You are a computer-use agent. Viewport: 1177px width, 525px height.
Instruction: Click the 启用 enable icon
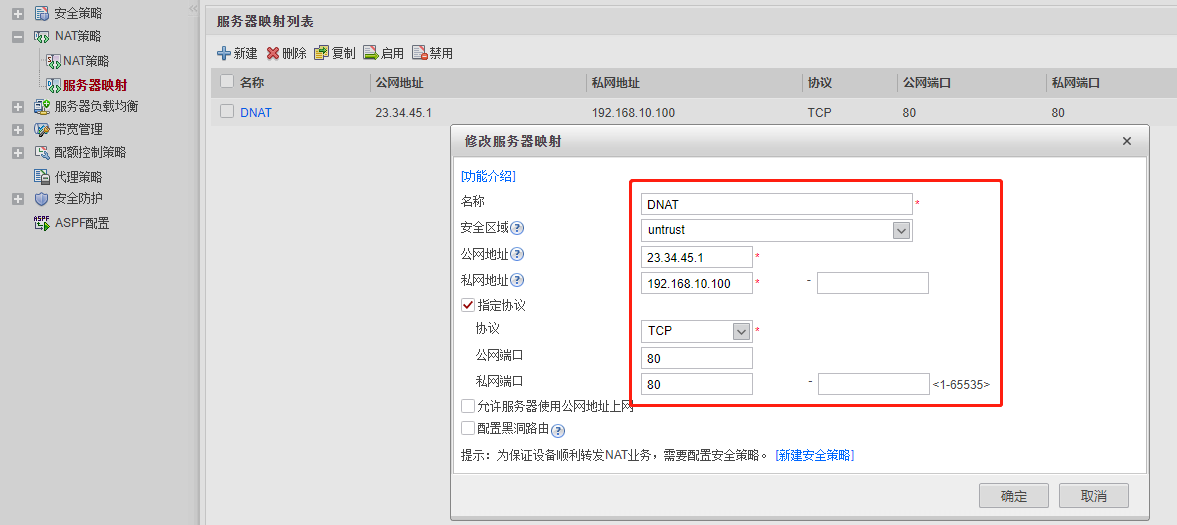[x=371, y=53]
